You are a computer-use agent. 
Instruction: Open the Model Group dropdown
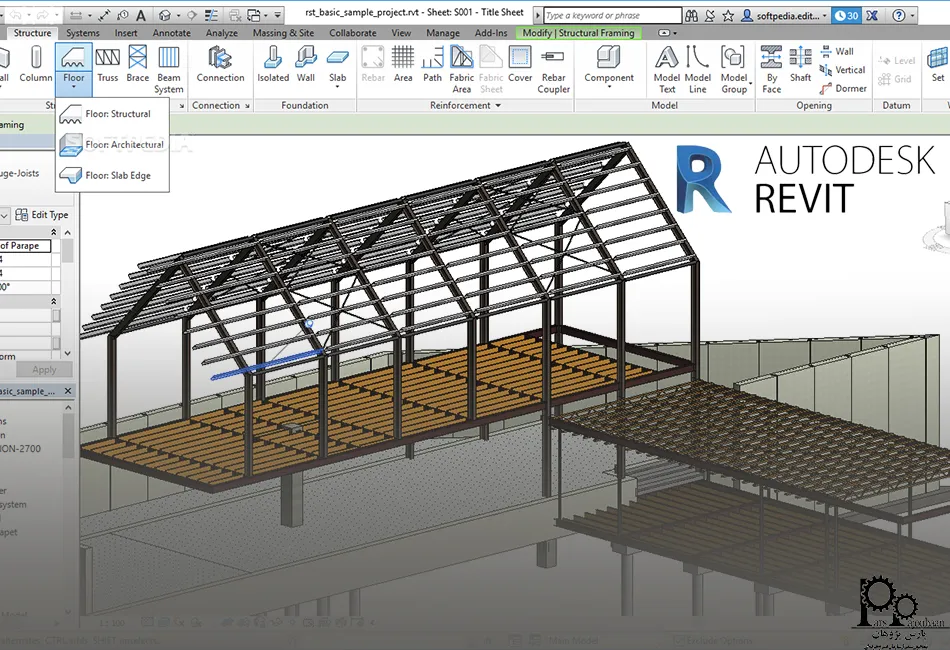point(751,83)
